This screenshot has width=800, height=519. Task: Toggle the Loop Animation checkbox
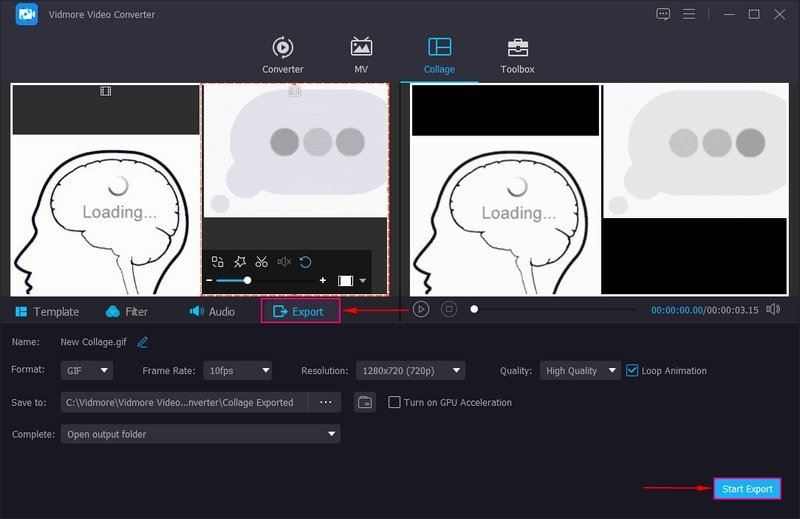pyautogui.click(x=632, y=370)
